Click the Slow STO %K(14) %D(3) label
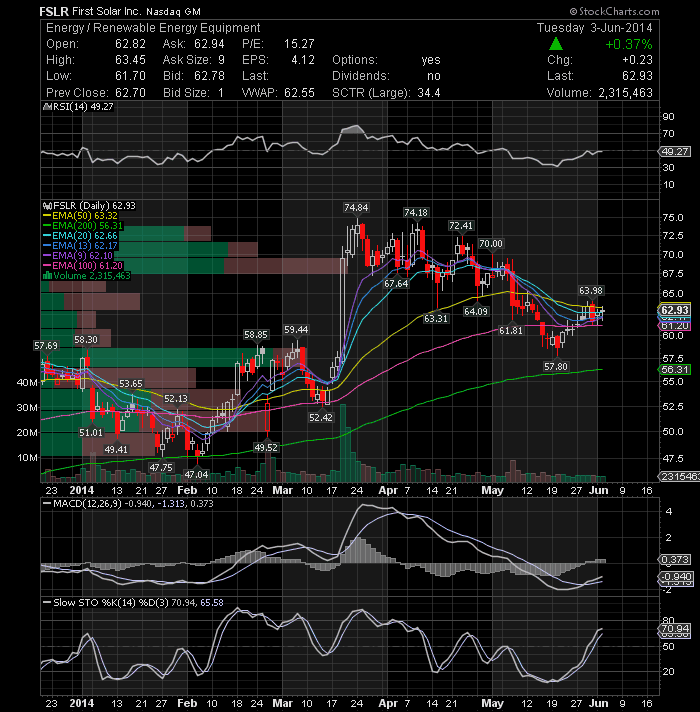This screenshot has height=712, width=700. tap(111, 603)
